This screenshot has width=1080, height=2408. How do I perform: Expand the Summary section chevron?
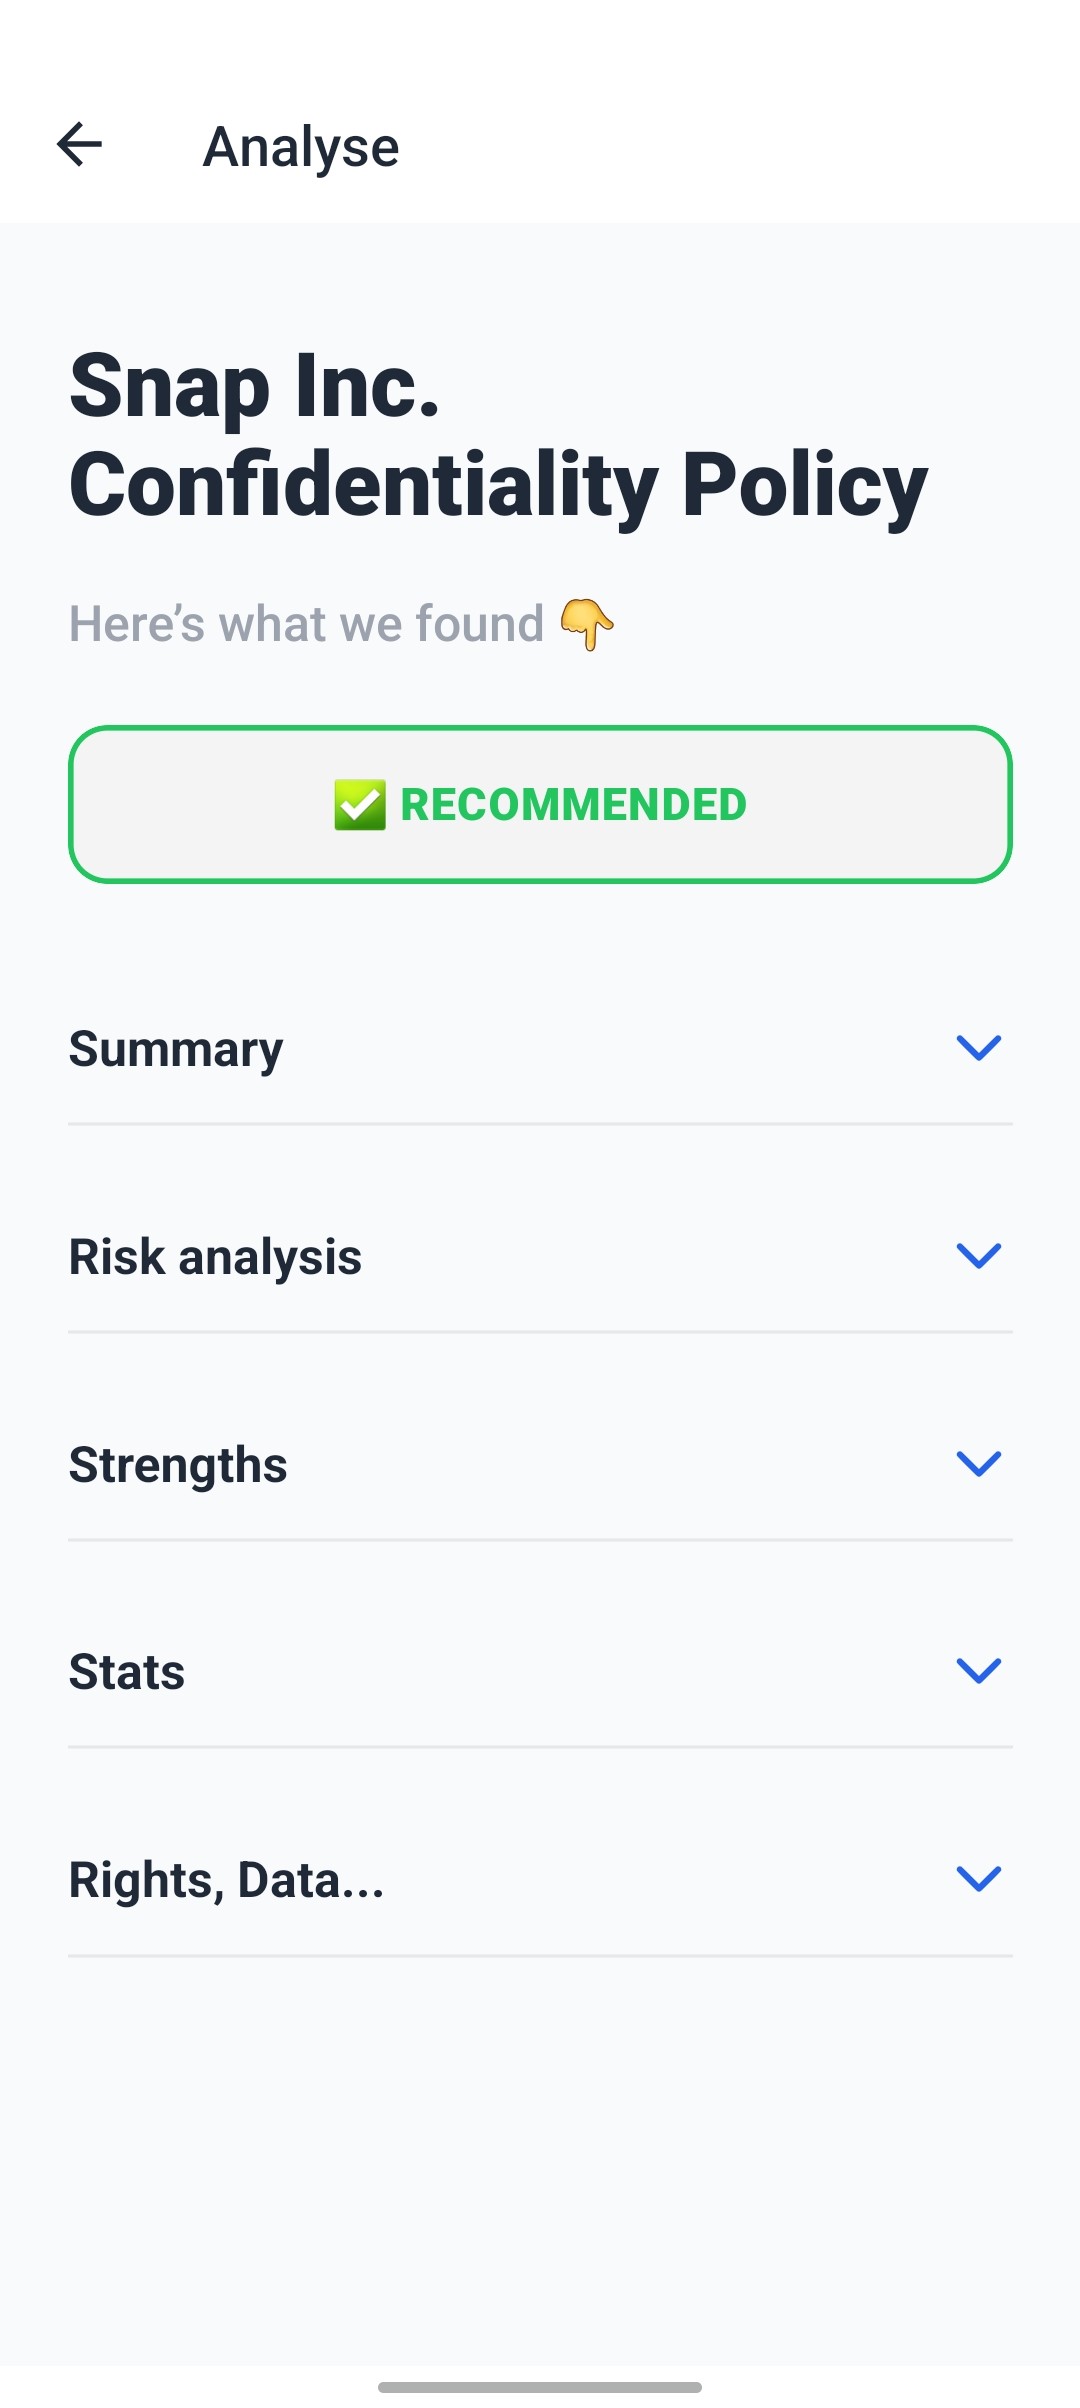(x=978, y=1048)
